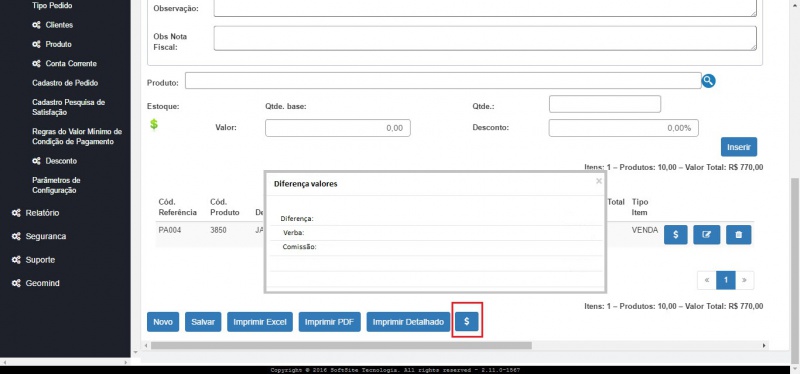The image size is (800, 374).
Task: Click the Desconto percentage field
Action: pos(623,128)
